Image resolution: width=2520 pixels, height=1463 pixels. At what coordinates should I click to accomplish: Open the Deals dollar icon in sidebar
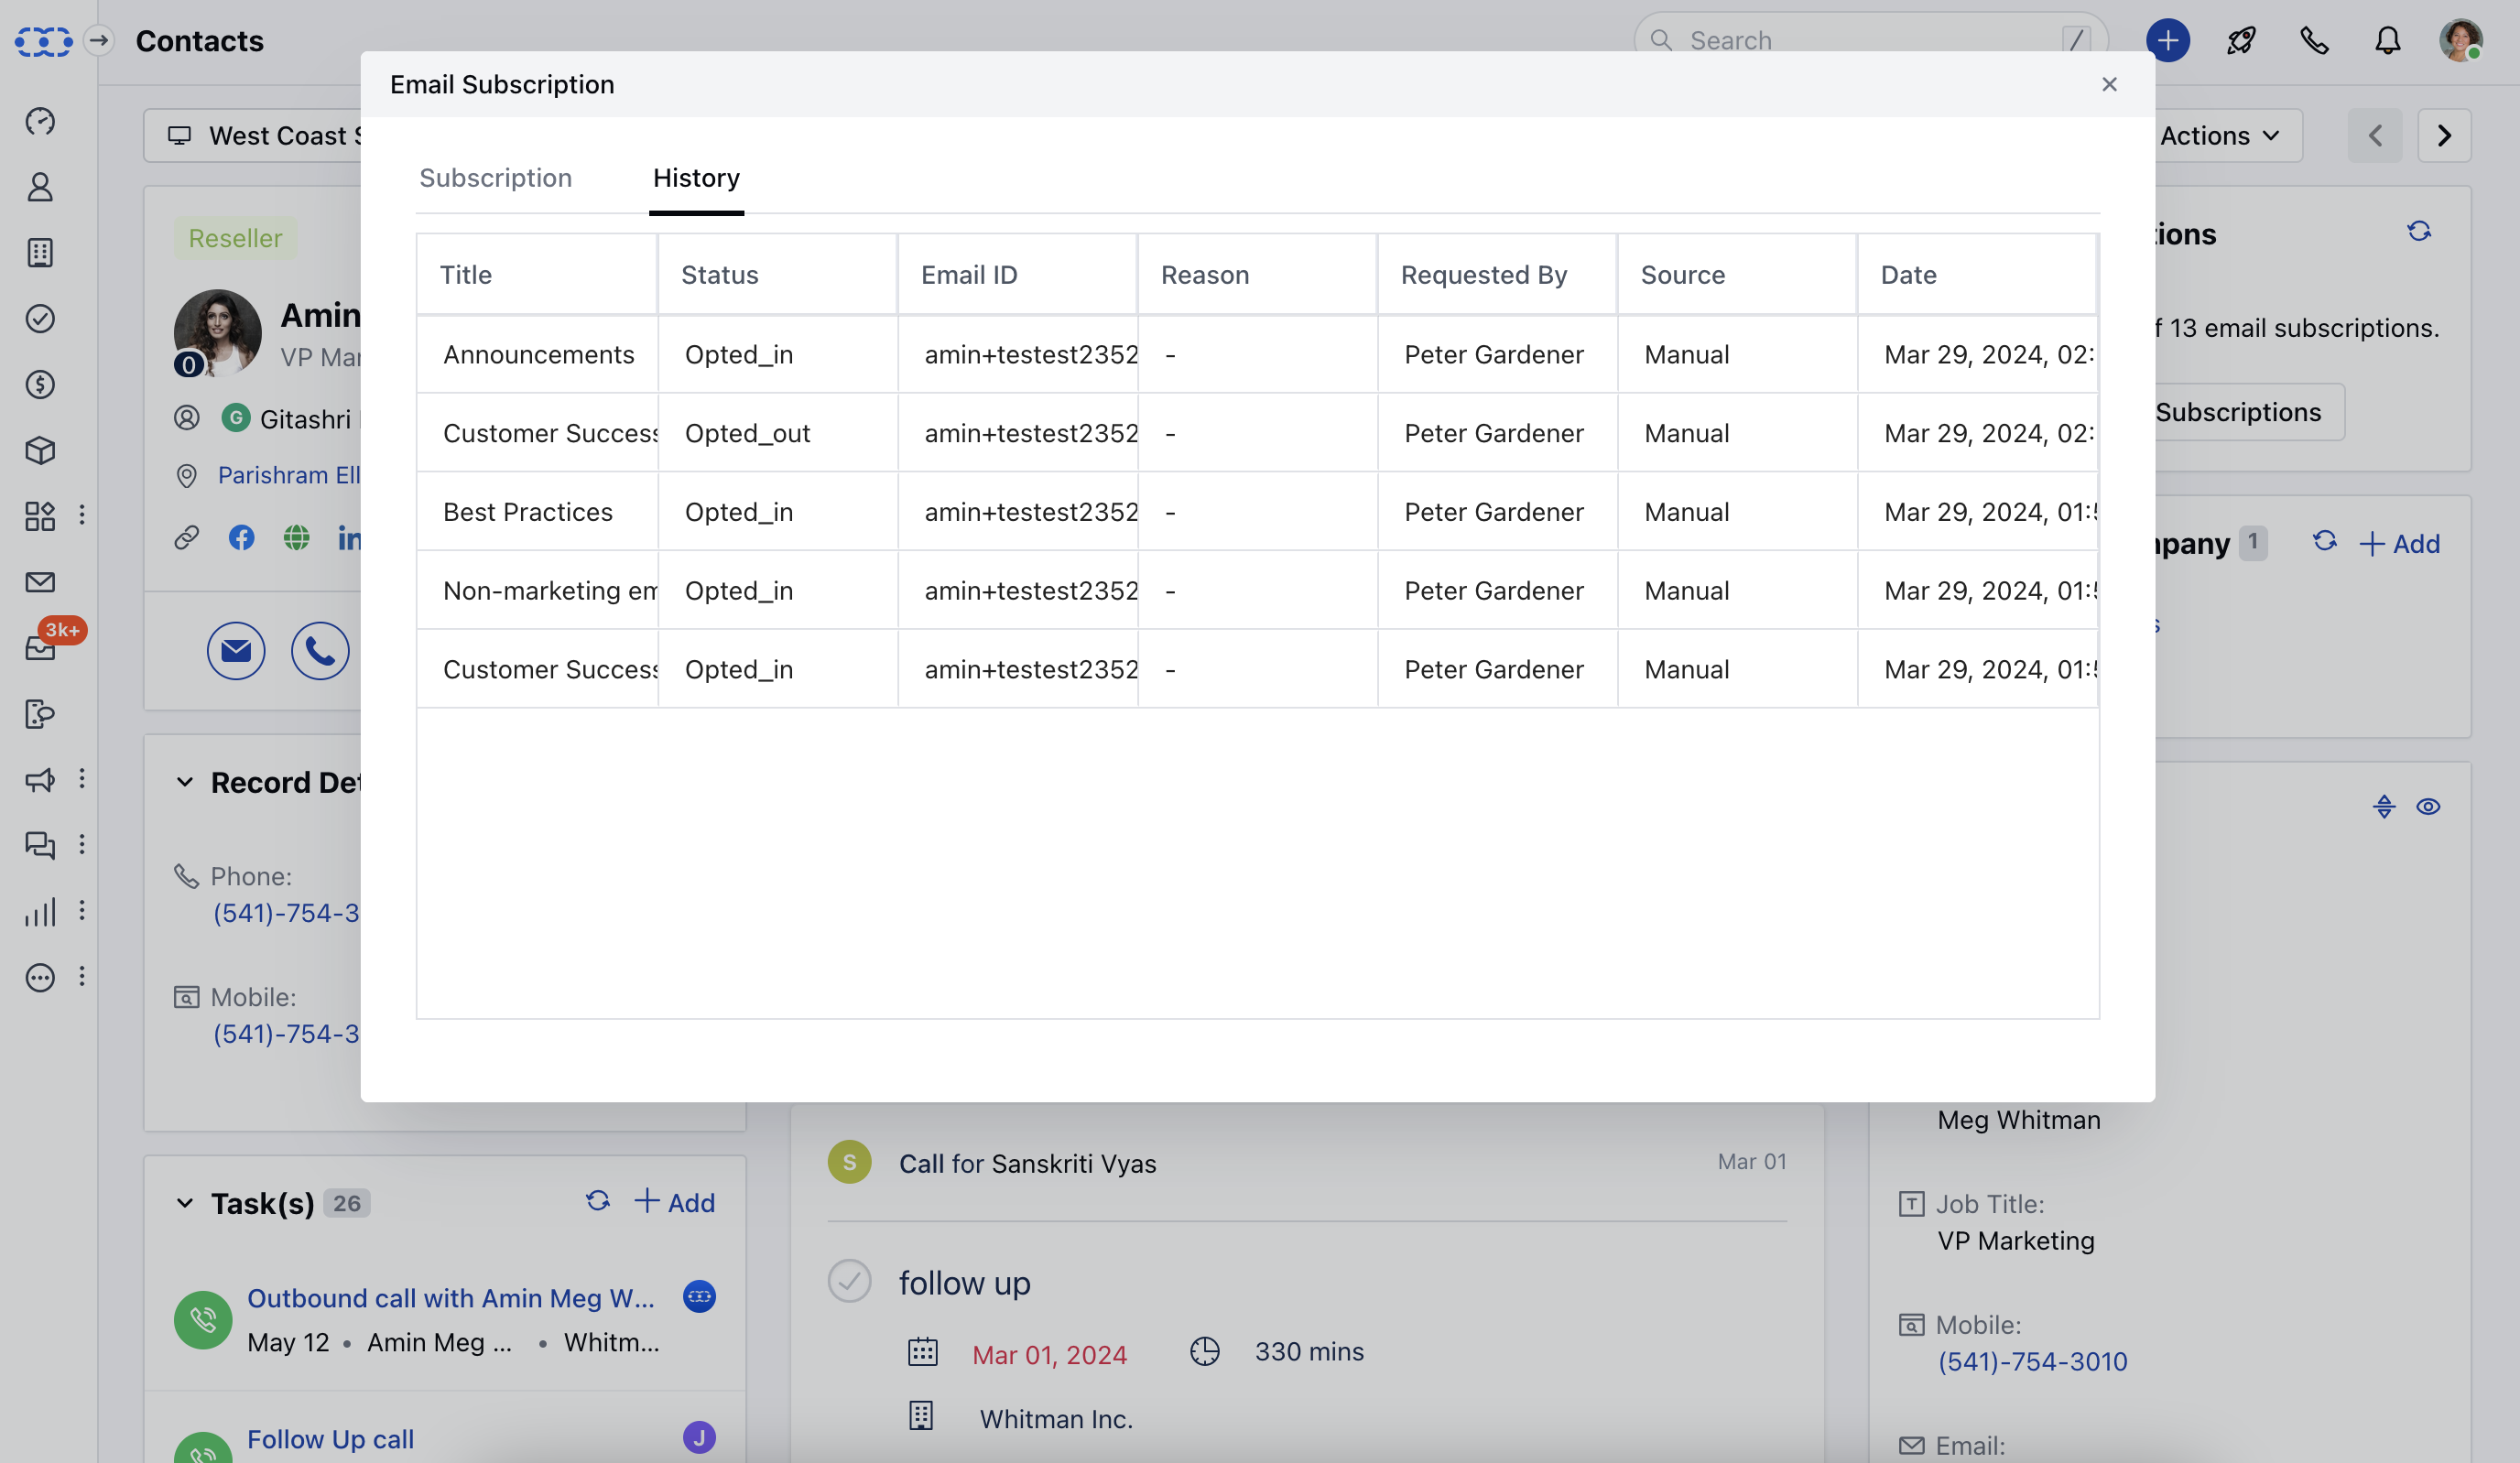pos(40,385)
